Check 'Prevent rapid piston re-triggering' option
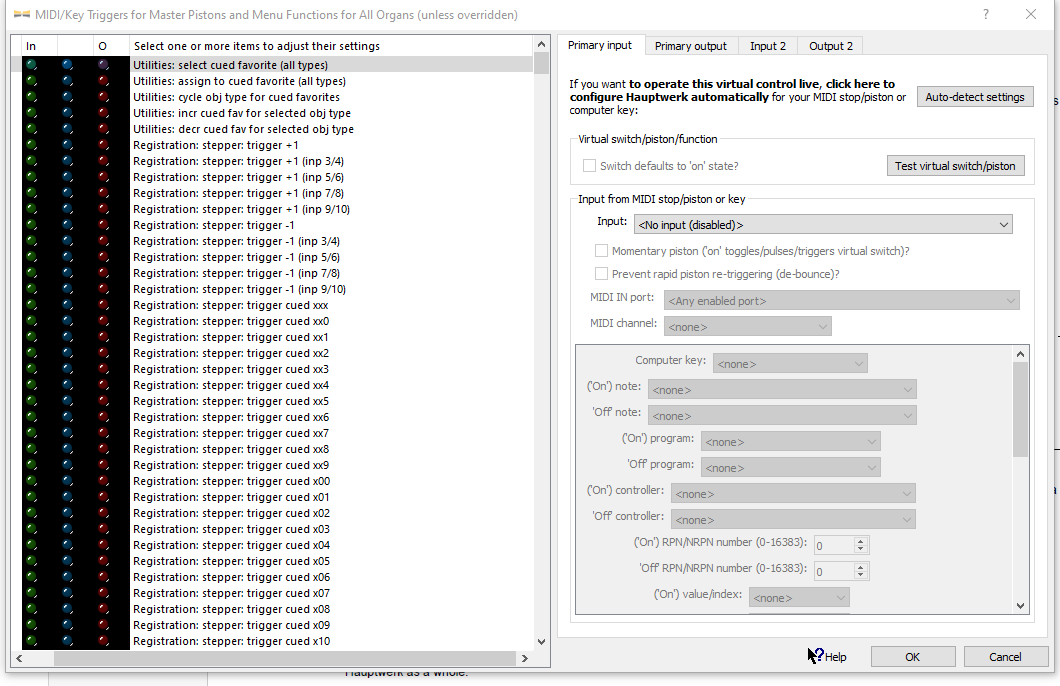 [601, 273]
